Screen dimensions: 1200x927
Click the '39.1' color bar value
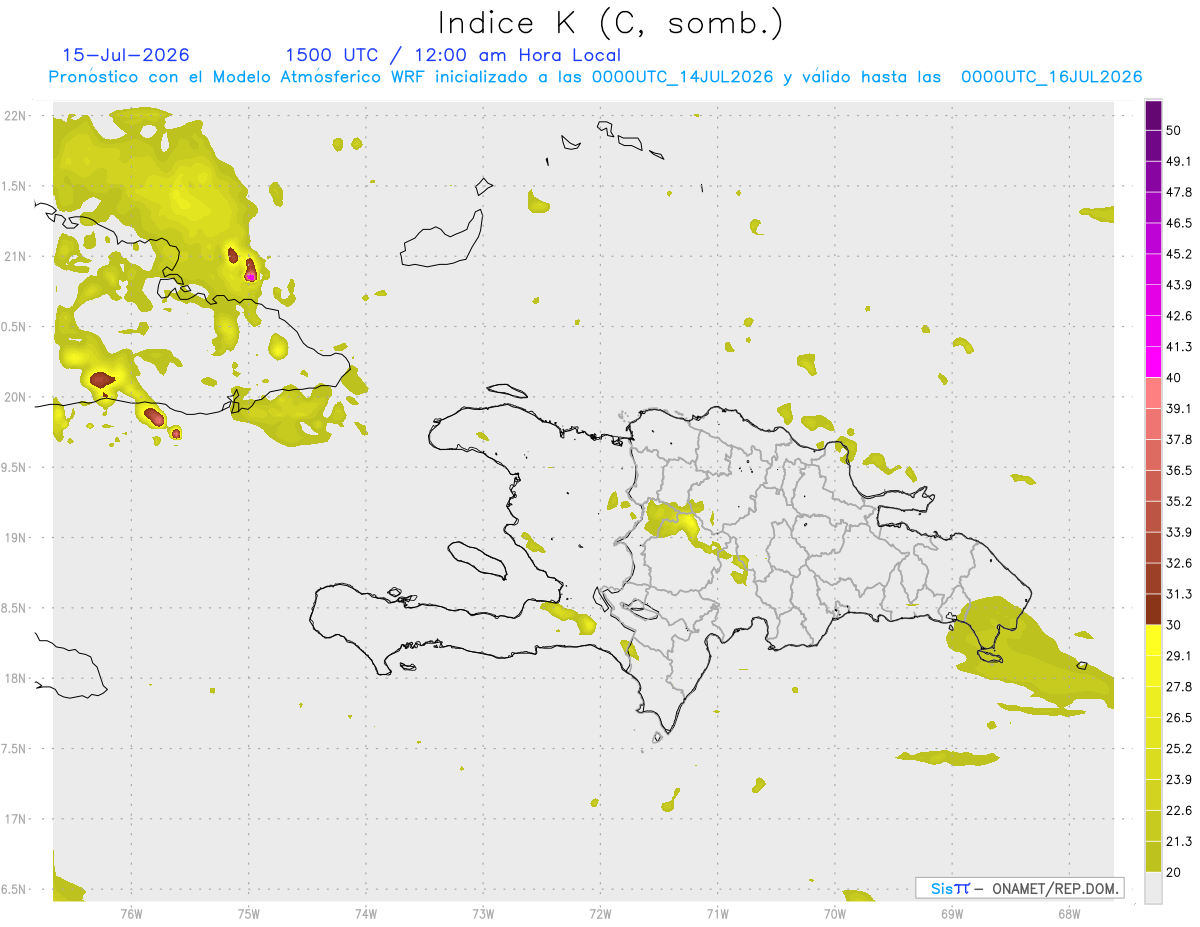[1179, 408]
